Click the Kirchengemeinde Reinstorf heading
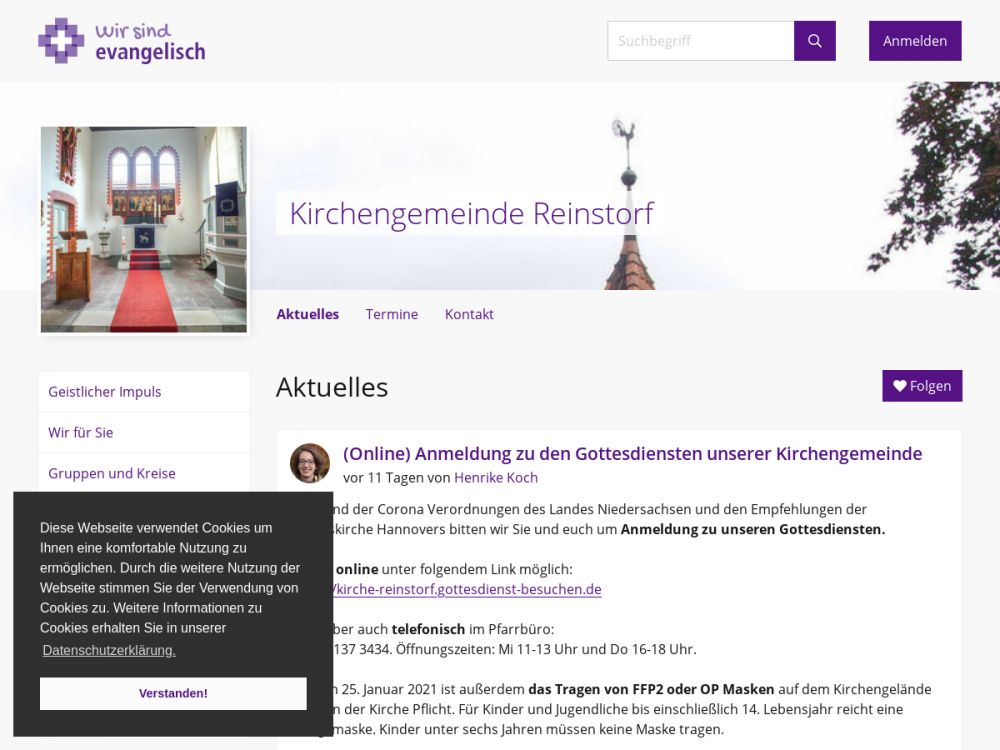1000x750 pixels. 471,213
